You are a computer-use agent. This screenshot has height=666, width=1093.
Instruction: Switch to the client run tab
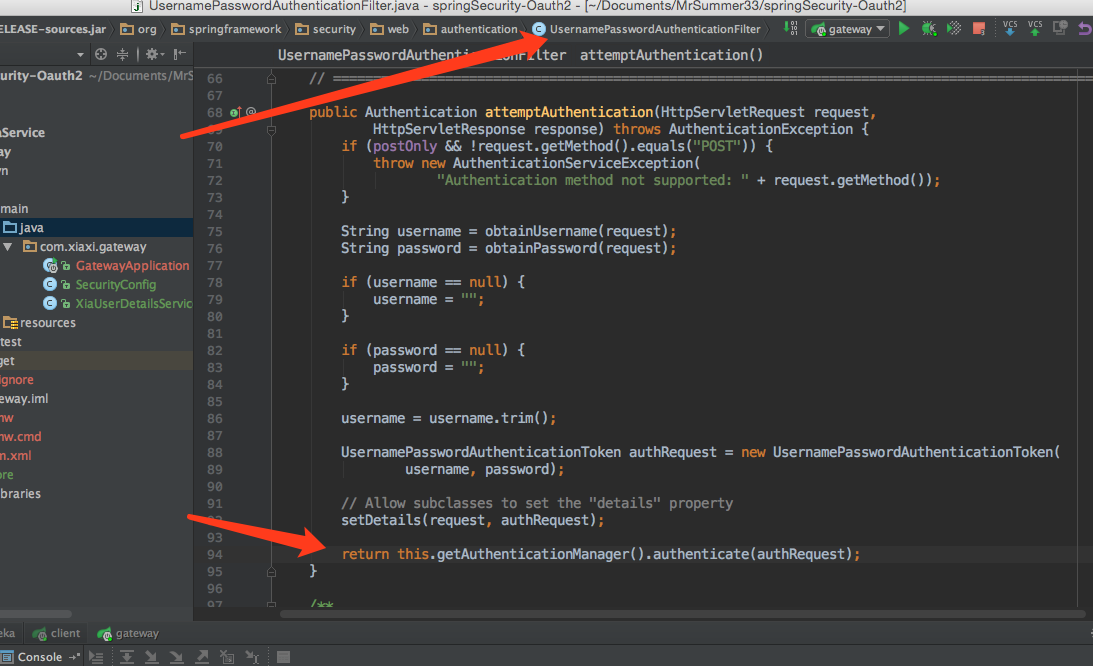[x=56, y=633]
